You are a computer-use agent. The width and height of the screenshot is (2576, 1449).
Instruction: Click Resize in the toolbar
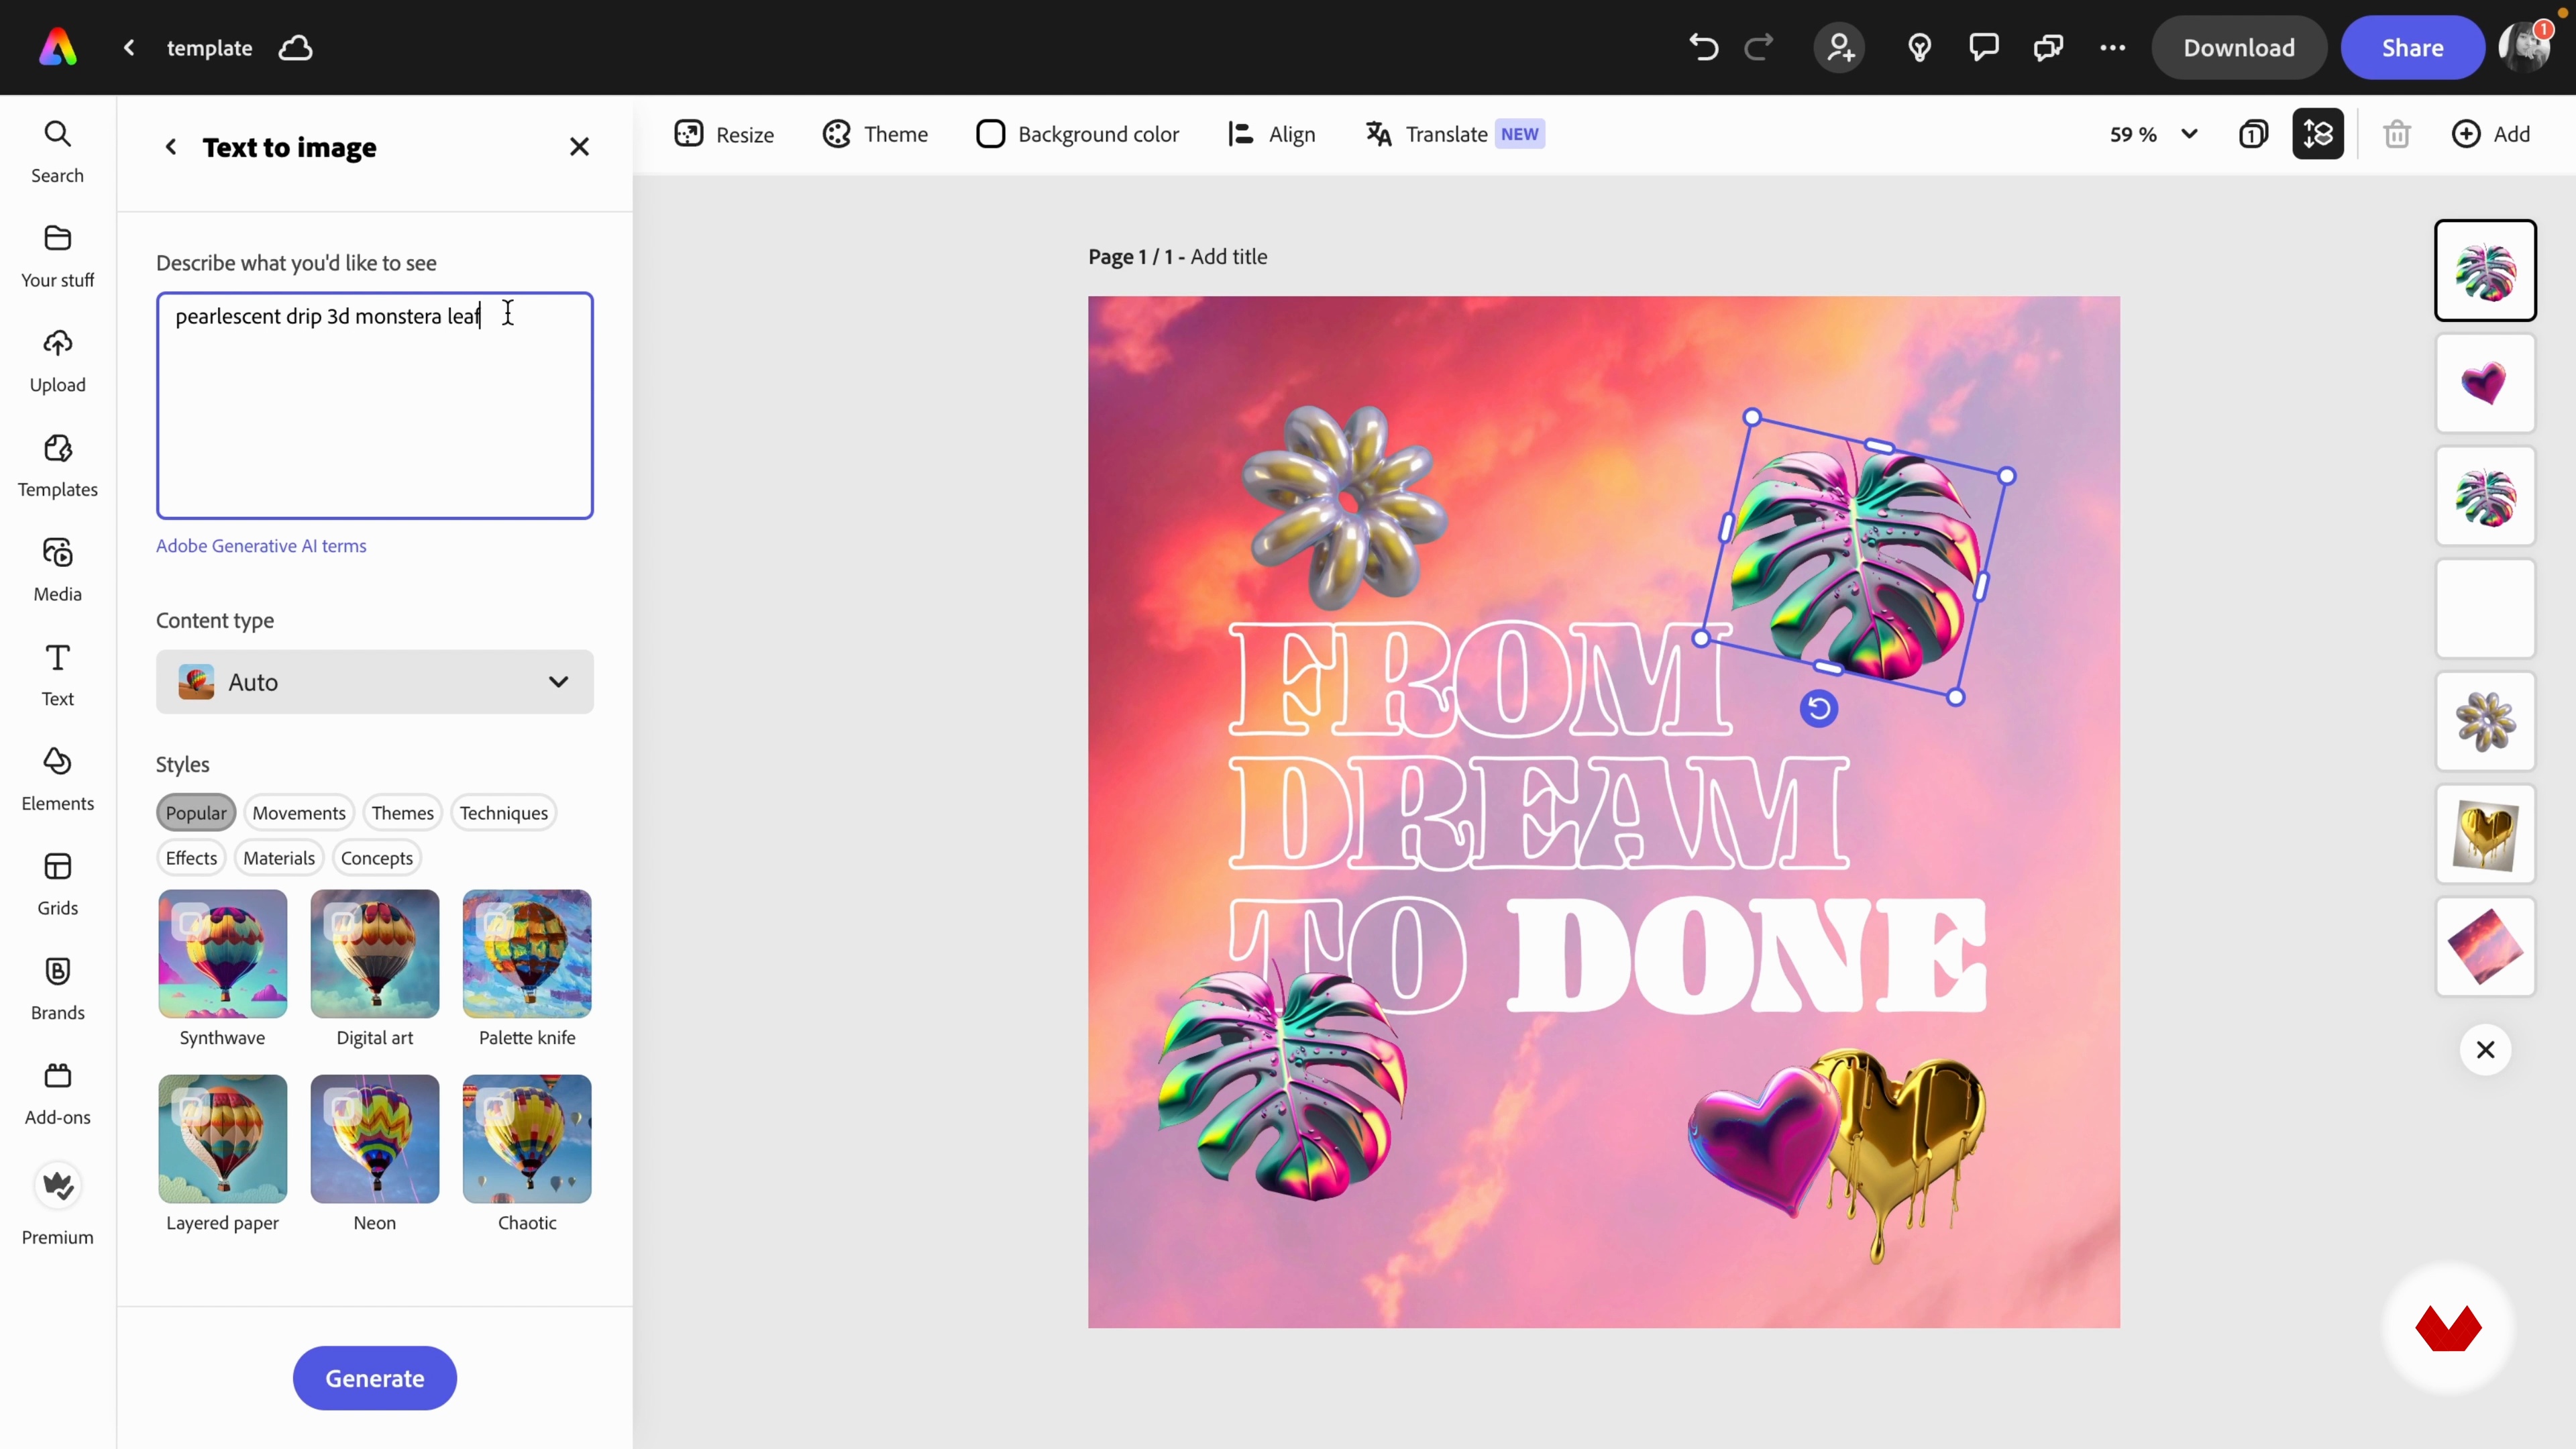[x=724, y=134]
